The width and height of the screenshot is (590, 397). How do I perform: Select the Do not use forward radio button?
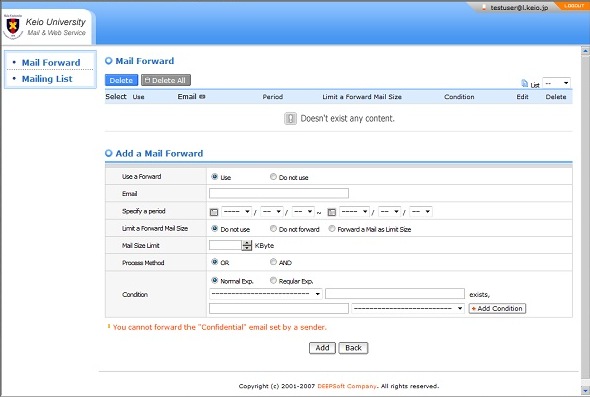coord(273,176)
